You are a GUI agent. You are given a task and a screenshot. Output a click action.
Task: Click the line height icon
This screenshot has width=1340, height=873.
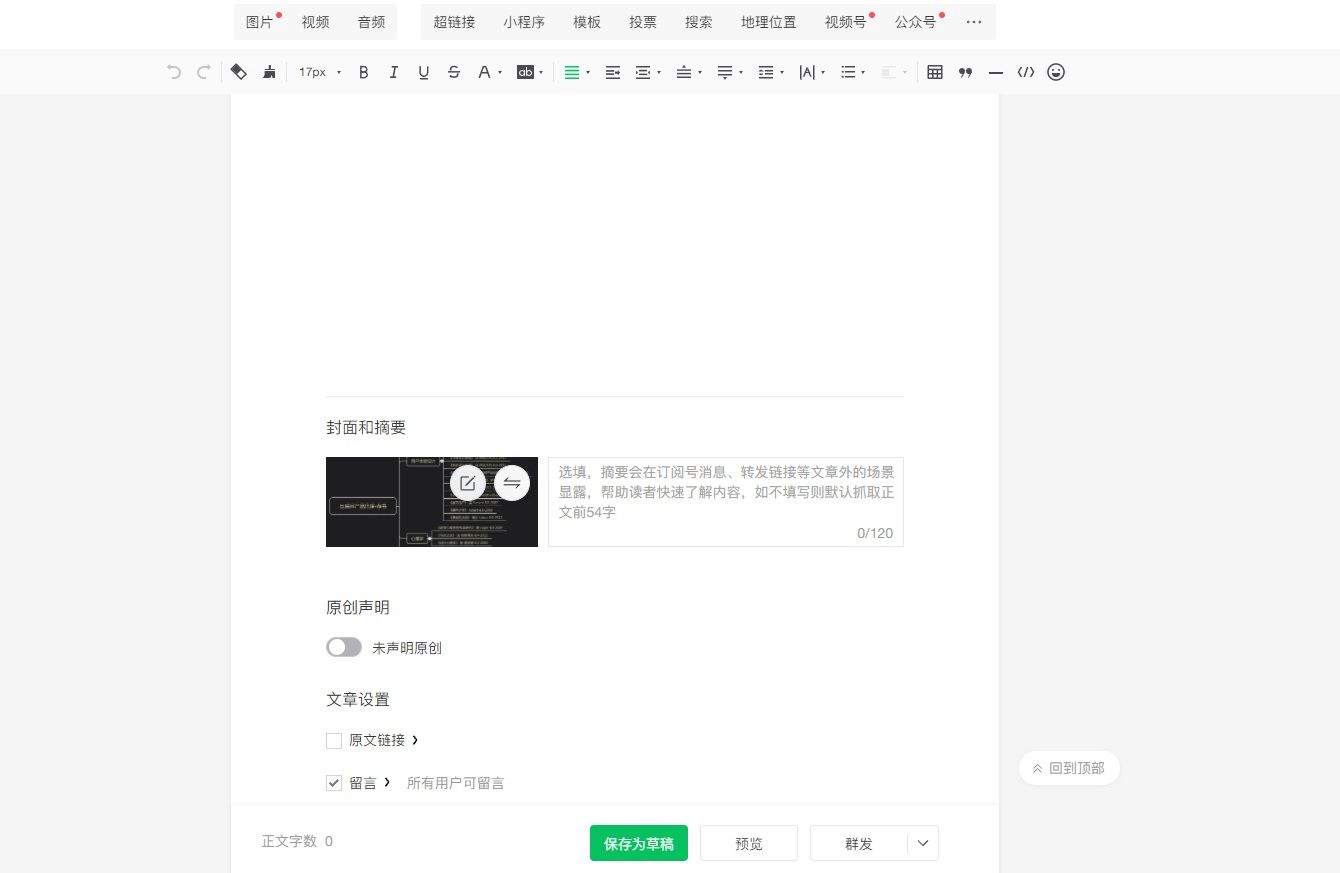pyautogui.click(x=766, y=72)
